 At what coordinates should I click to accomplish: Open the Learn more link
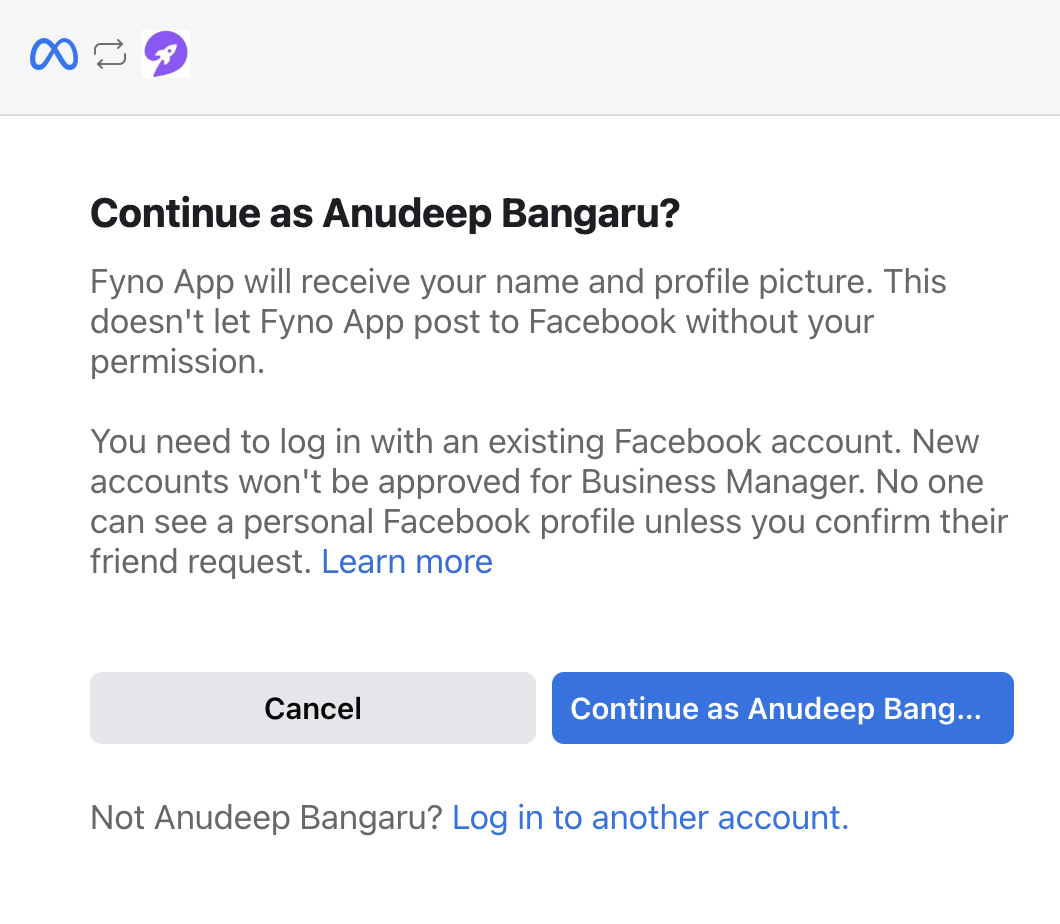point(407,562)
